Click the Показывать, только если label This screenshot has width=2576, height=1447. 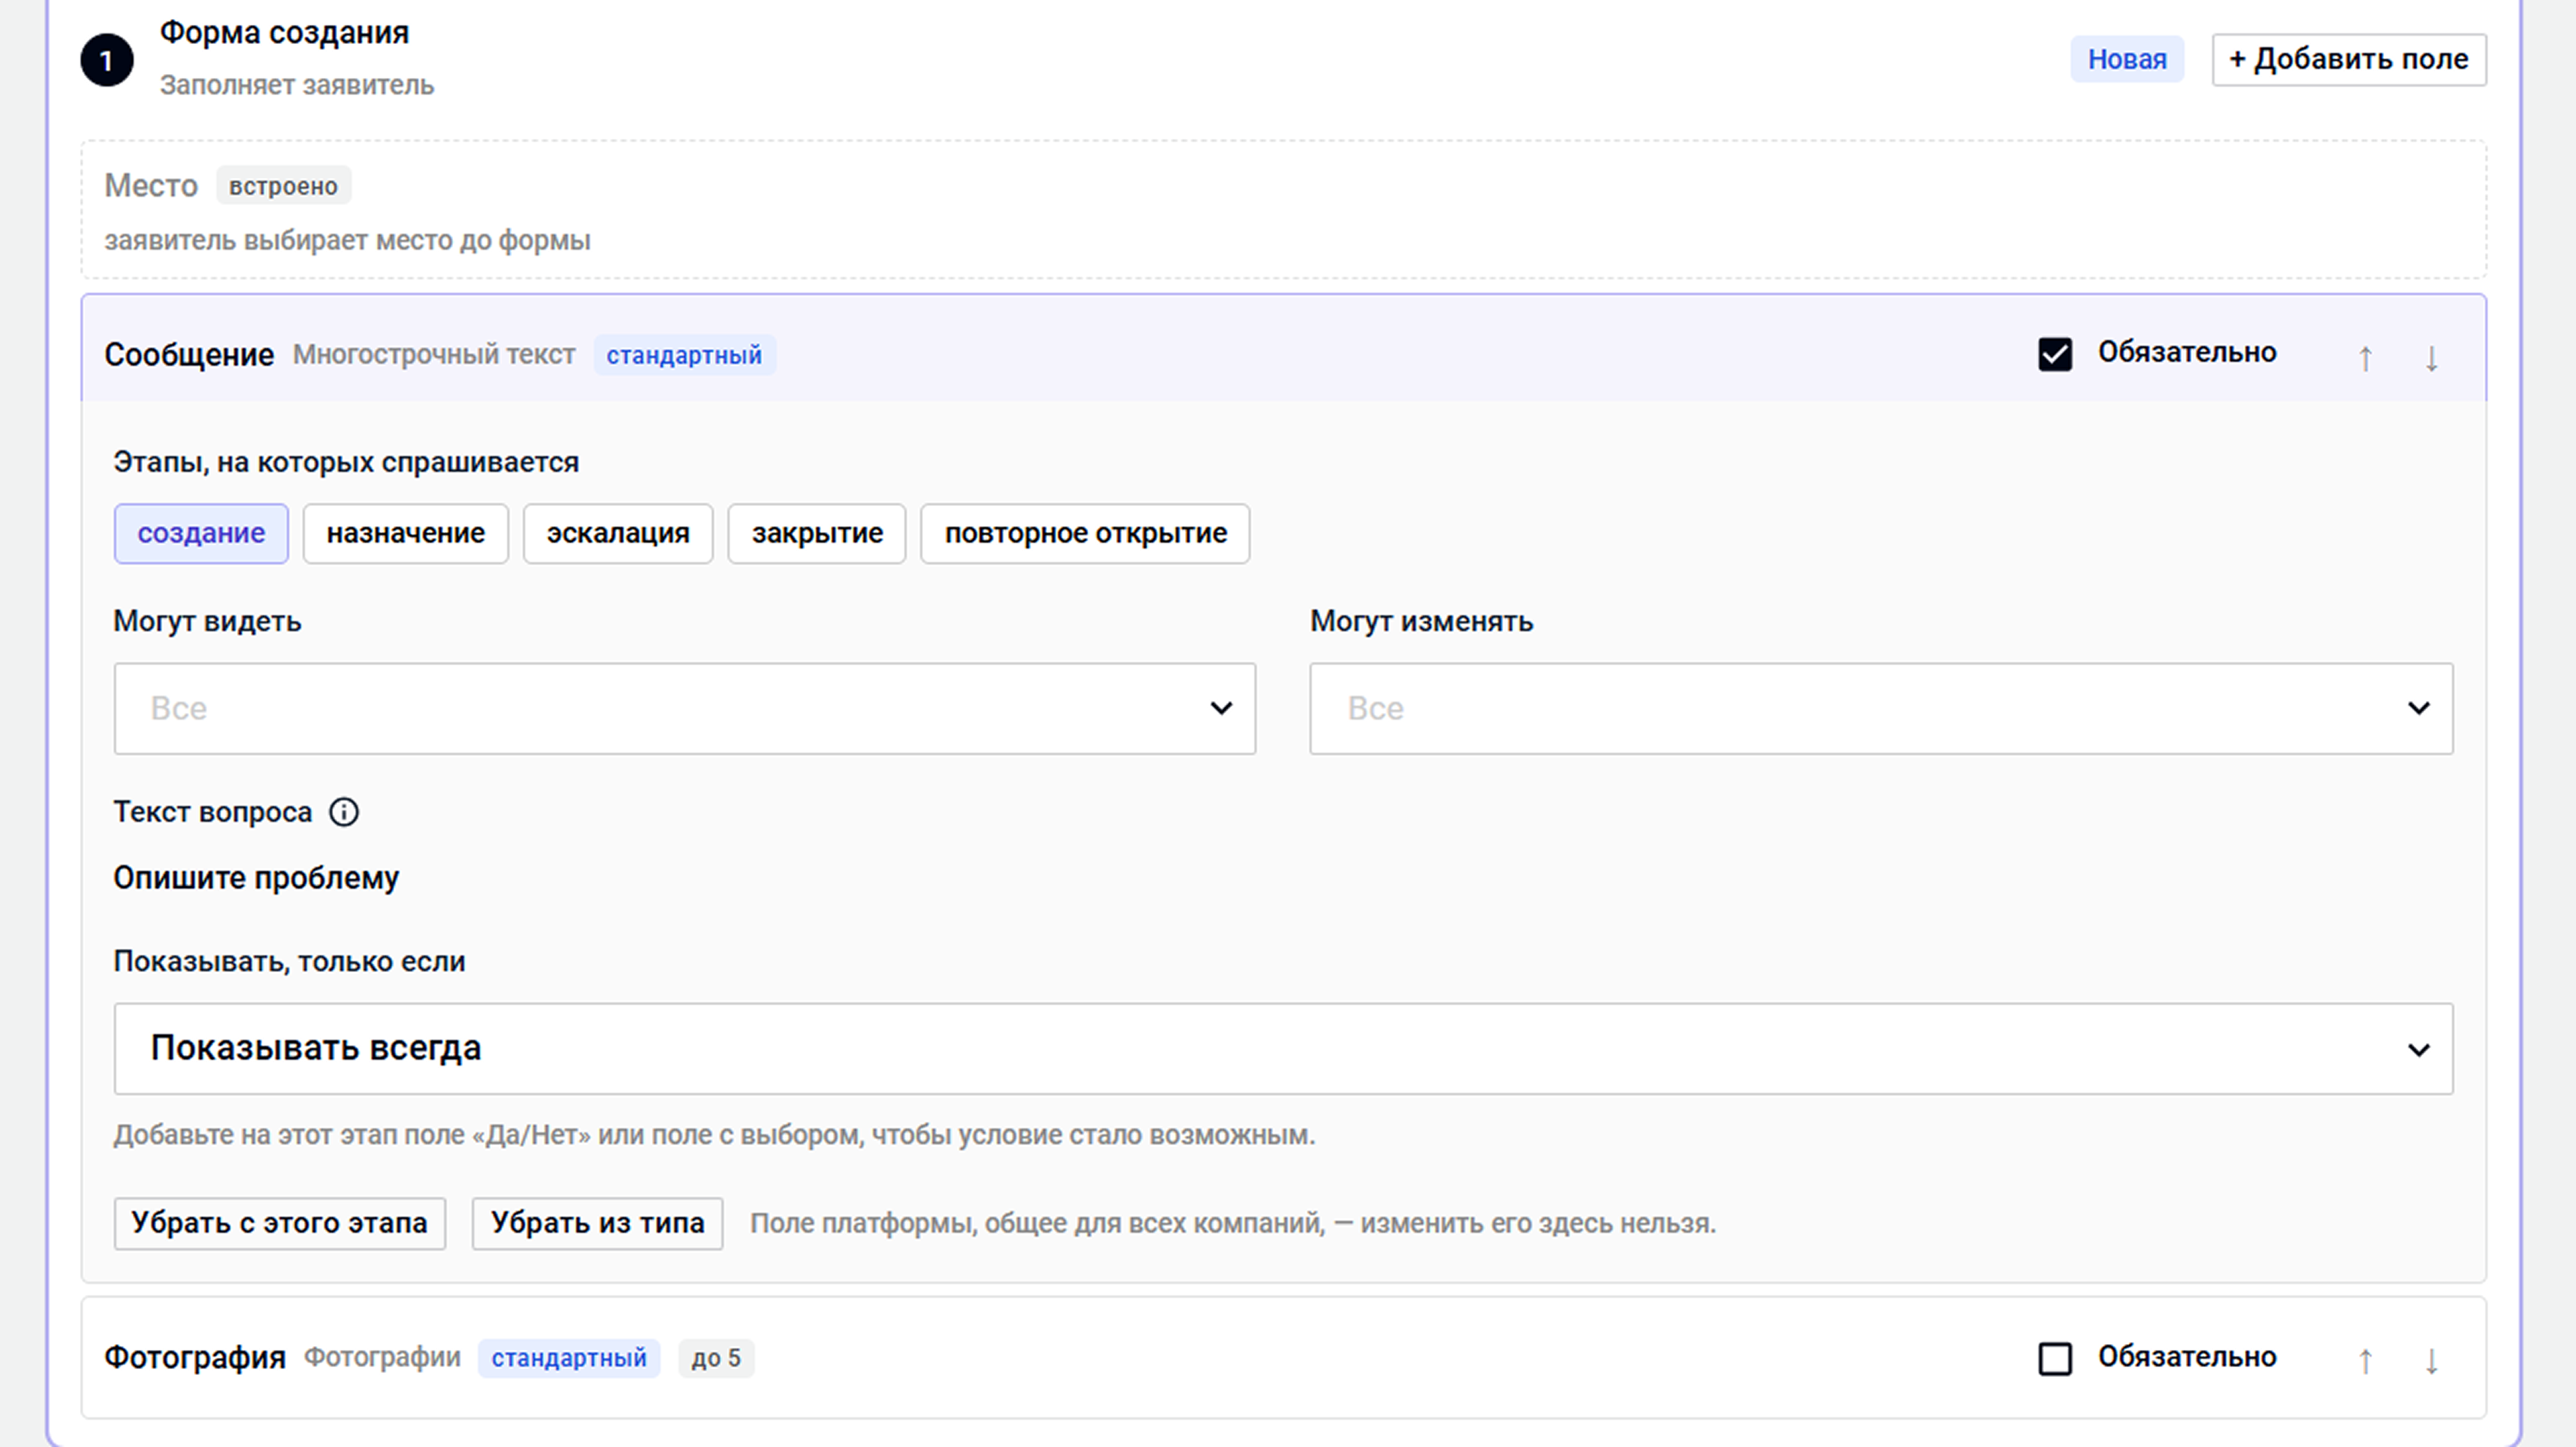coord(289,962)
